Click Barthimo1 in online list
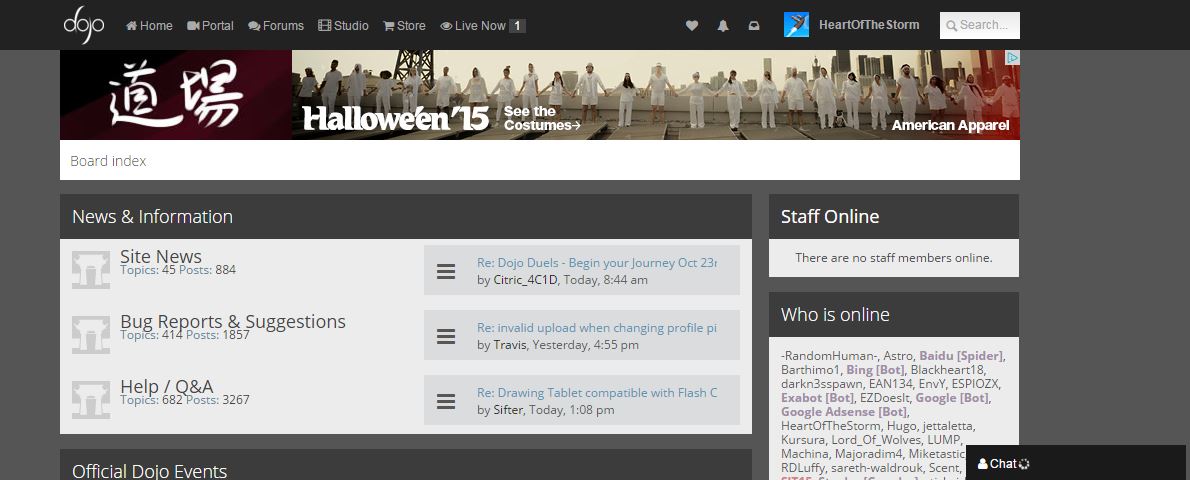 [x=811, y=370]
